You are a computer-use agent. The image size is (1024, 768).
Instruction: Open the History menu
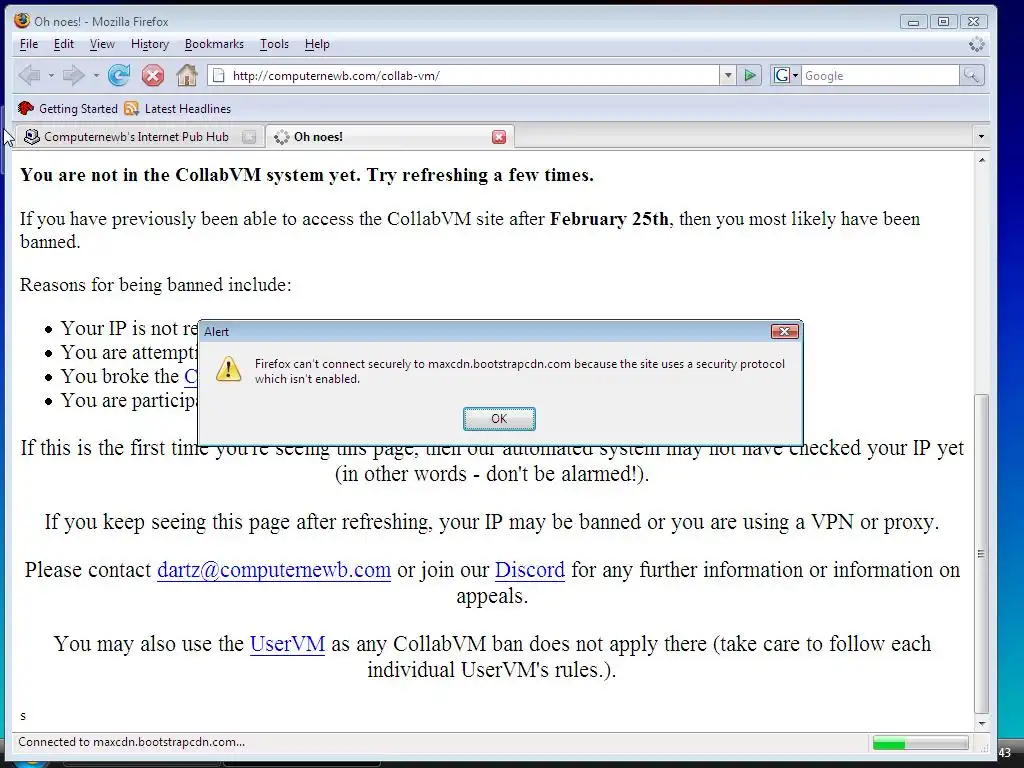pos(150,44)
